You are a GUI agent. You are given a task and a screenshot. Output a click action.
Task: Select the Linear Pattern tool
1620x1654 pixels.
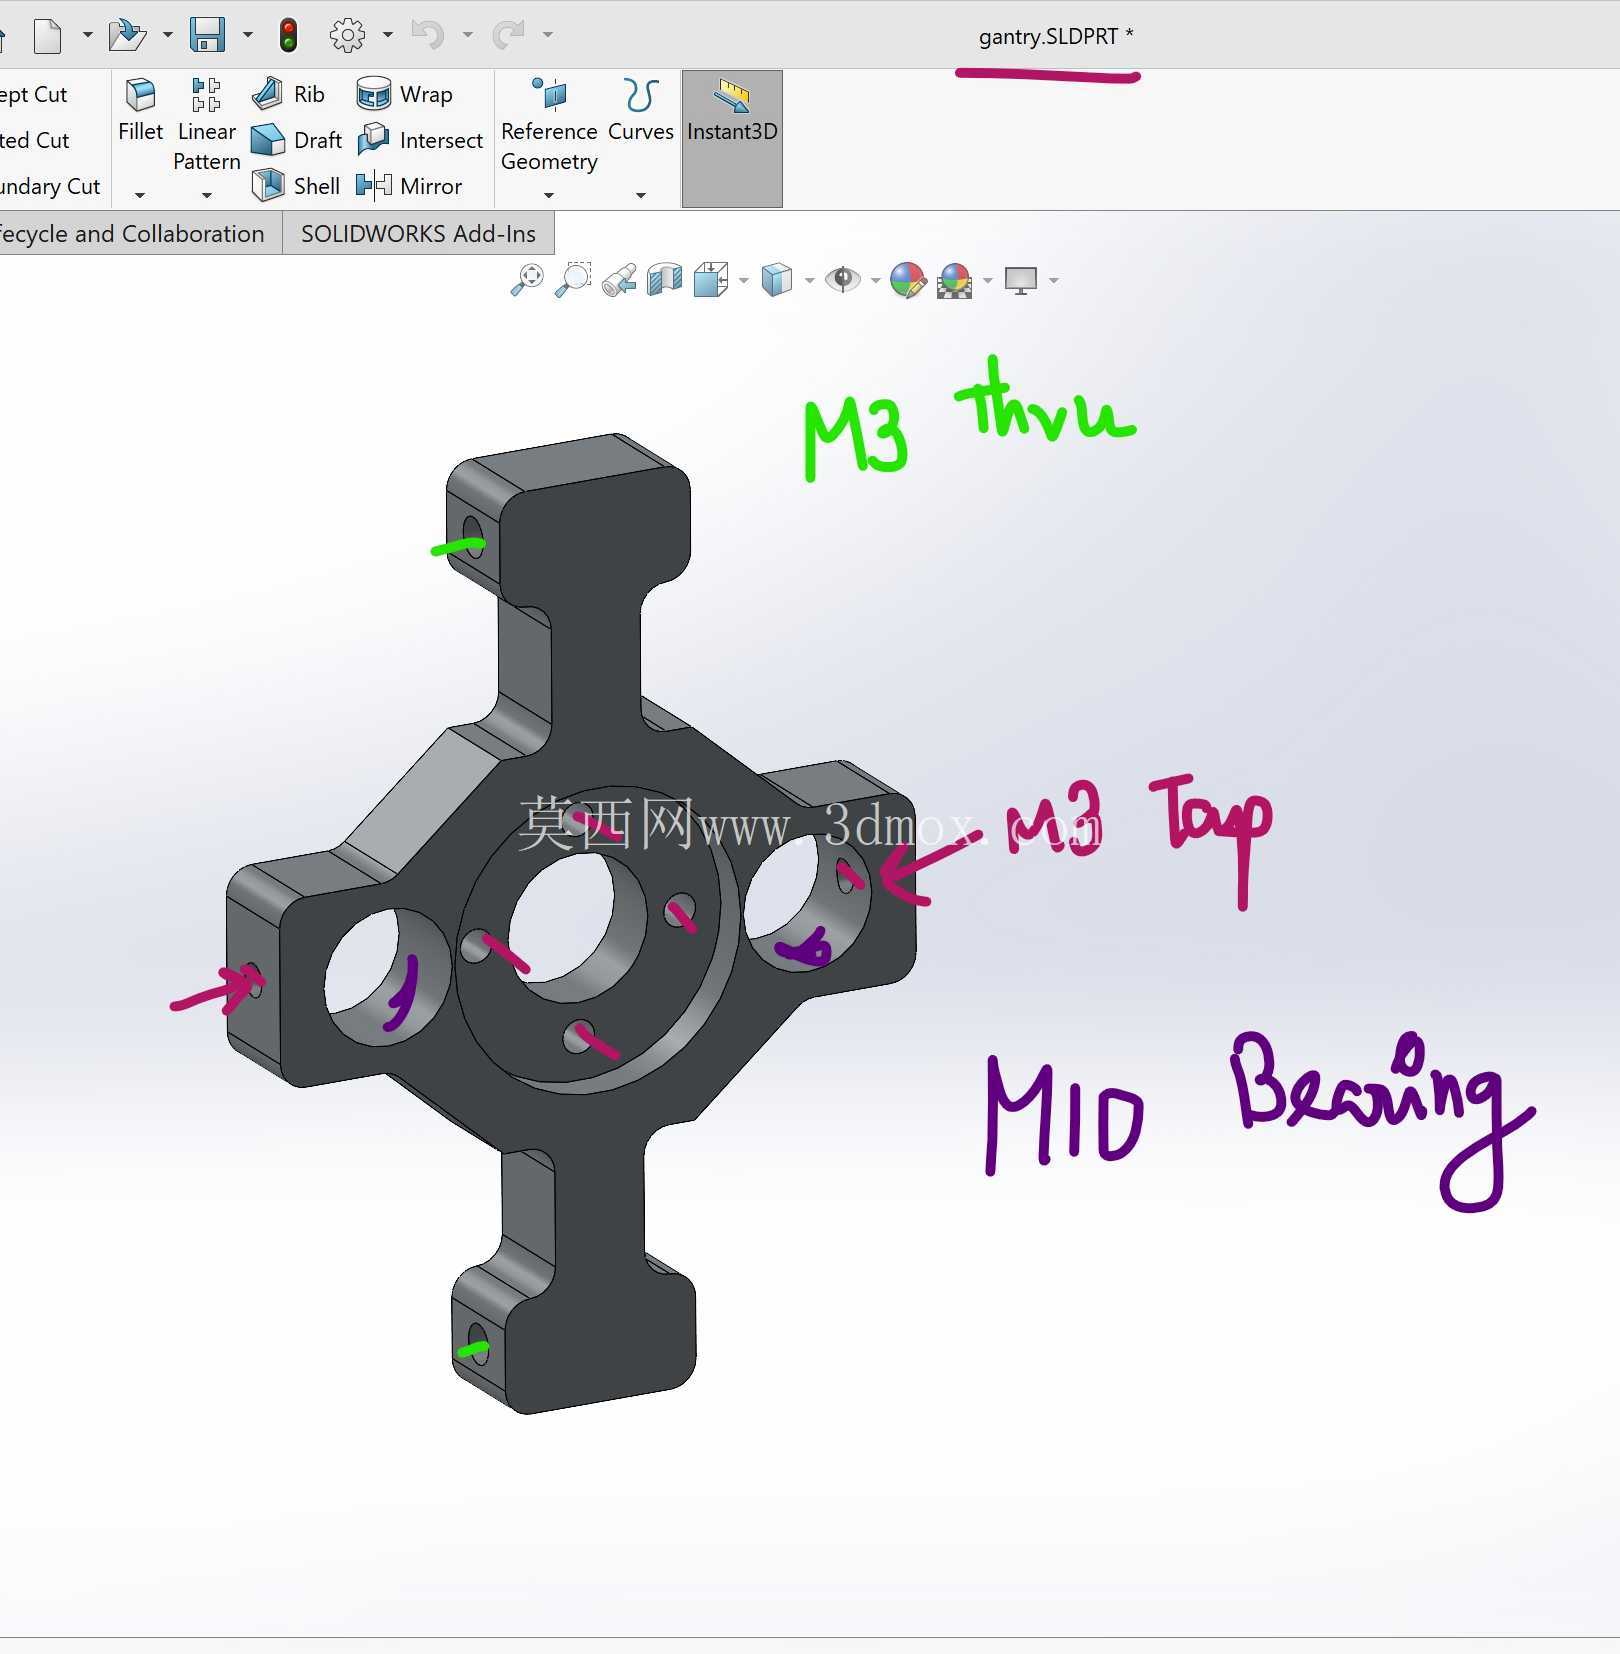click(x=206, y=125)
